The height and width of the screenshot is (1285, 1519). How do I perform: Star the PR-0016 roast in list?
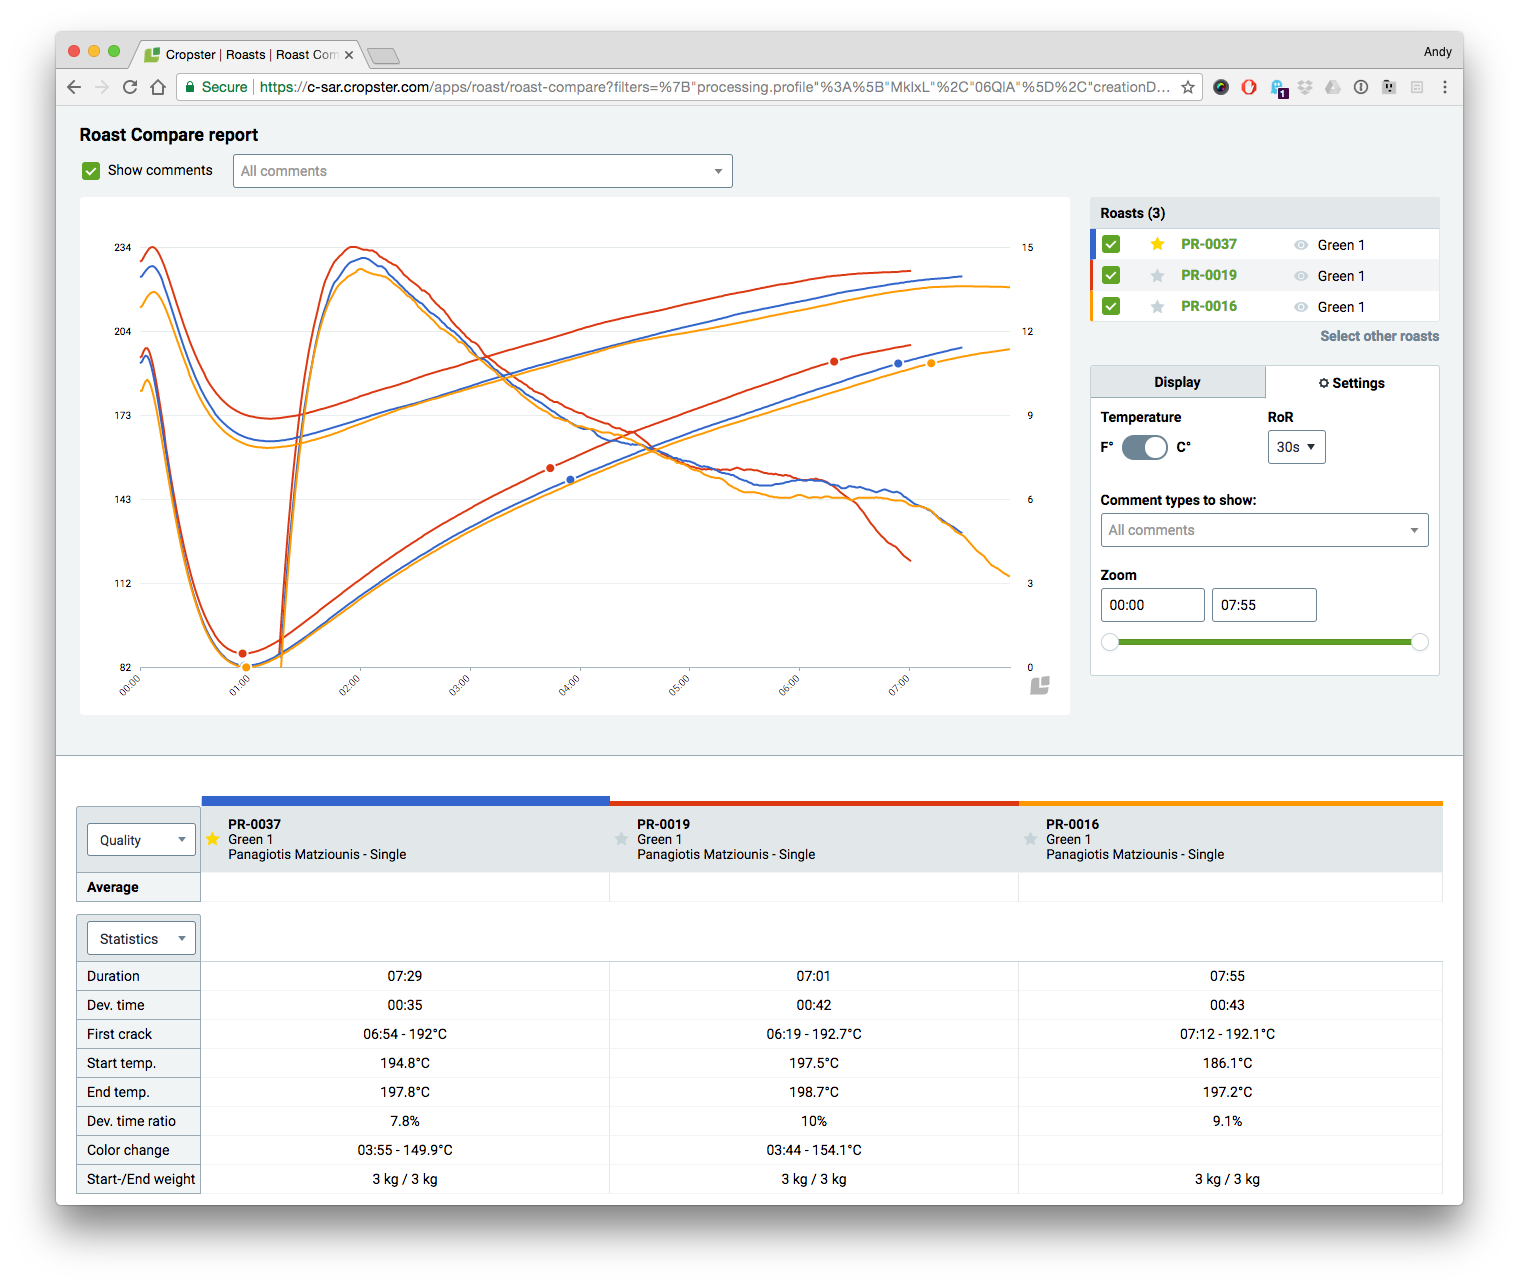click(x=1157, y=306)
